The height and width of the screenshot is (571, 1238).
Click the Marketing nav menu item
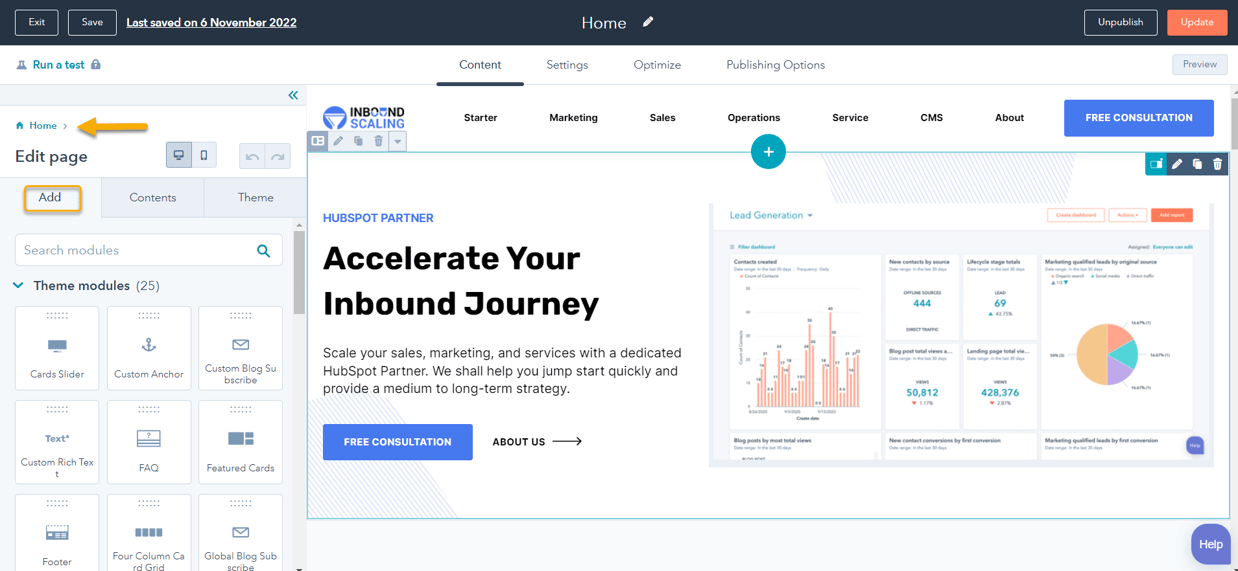pos(573,118)
